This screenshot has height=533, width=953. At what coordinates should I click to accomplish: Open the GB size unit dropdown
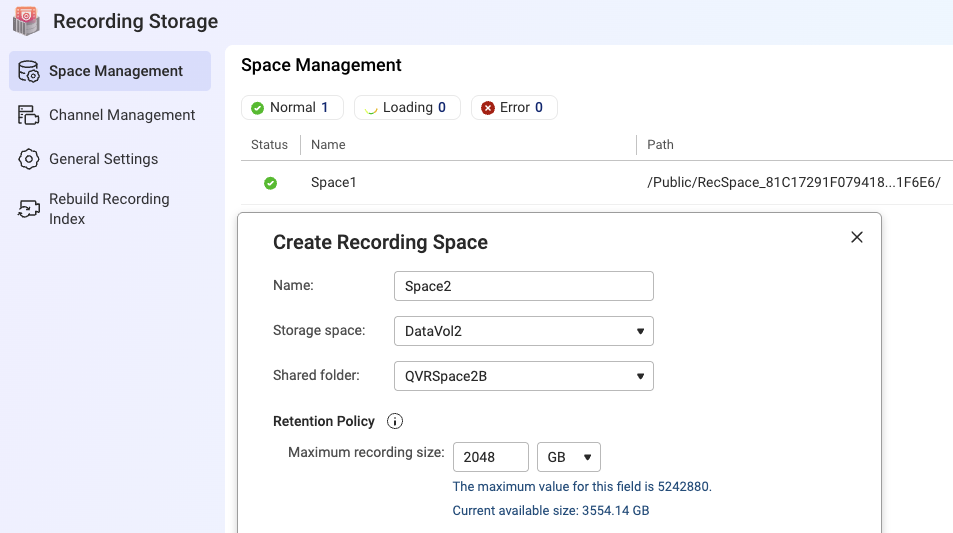(x=568, y=457)
